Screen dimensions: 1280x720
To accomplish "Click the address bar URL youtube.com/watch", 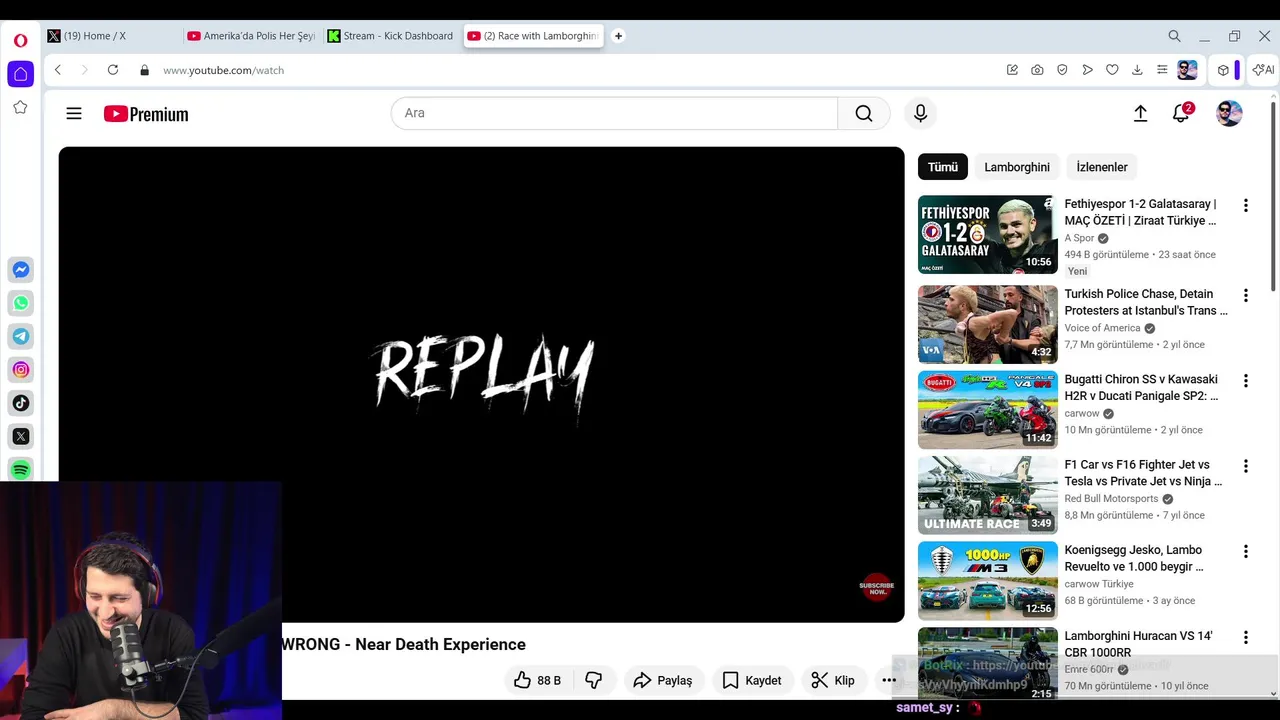I will click(x=224, y=70).
